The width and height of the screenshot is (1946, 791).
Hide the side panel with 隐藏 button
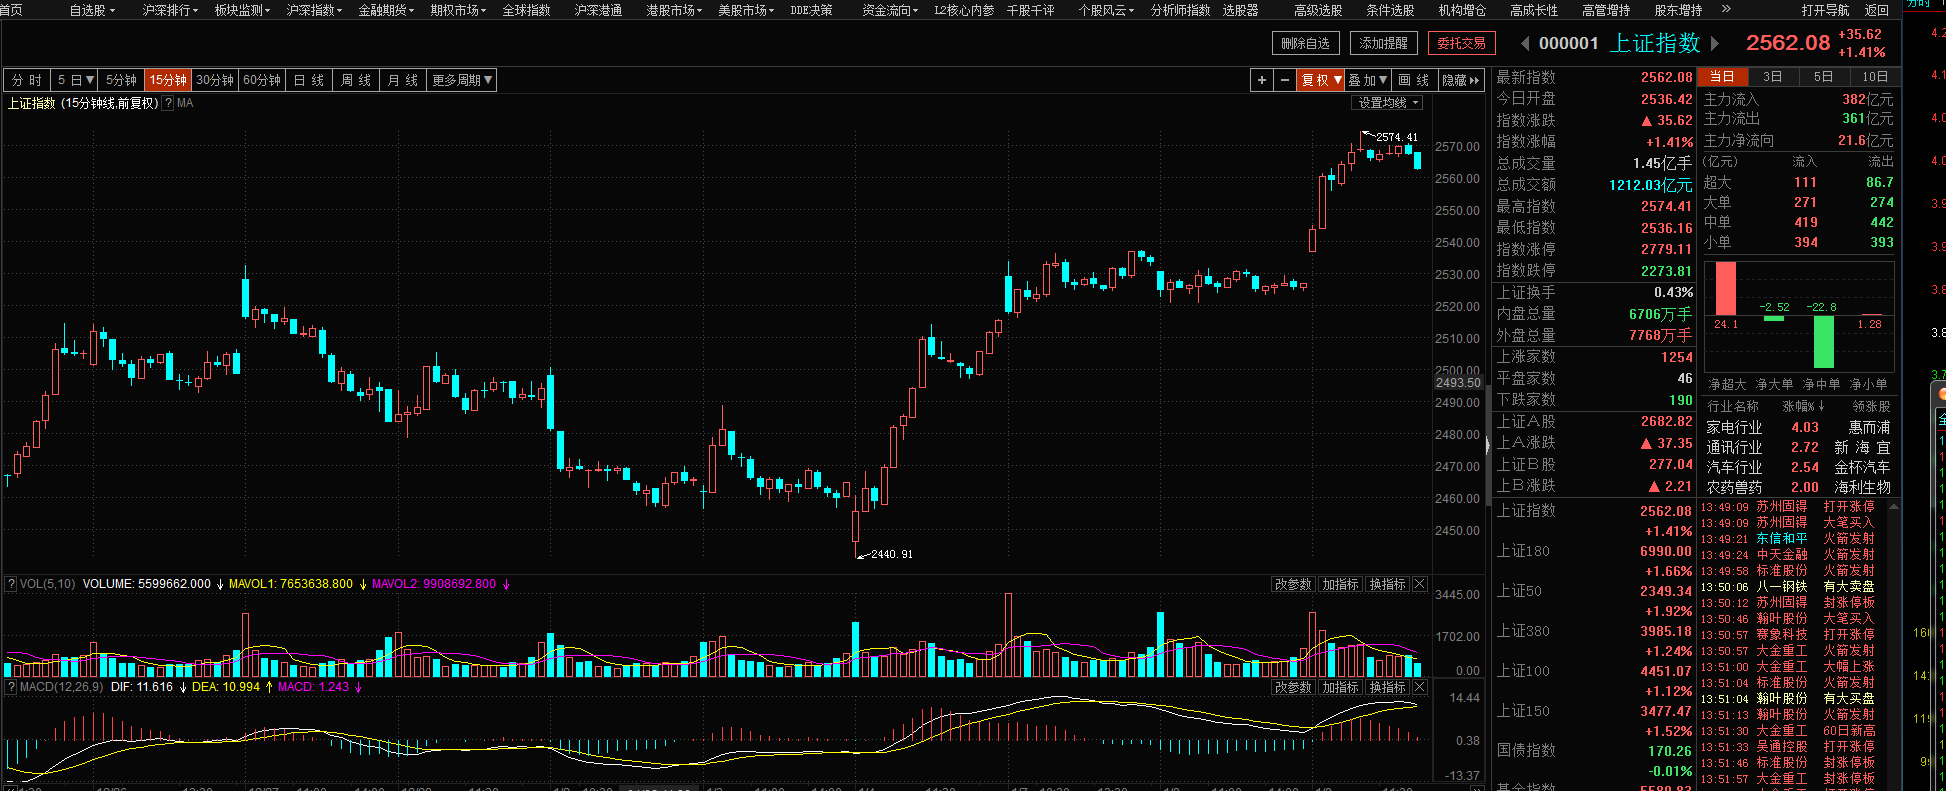pyautogui.click(x=1461, y=80)
